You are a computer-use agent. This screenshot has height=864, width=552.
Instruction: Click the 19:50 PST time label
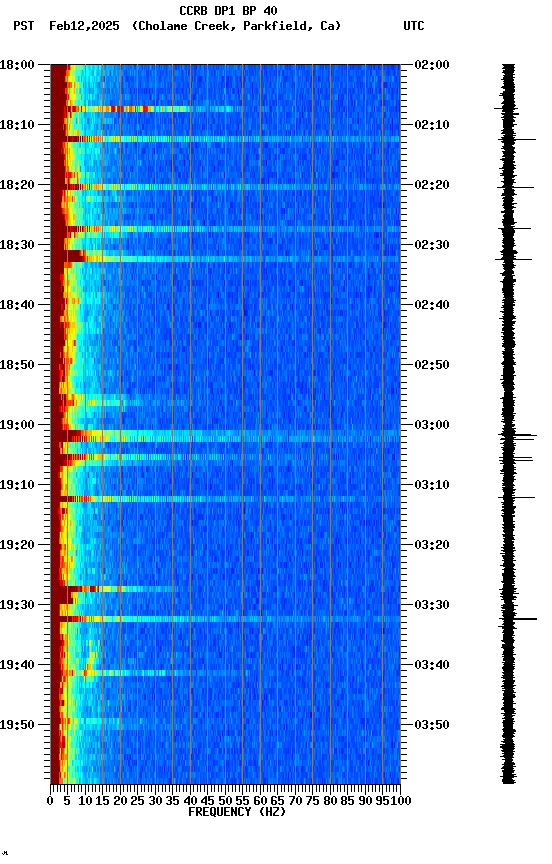(x=17, y=725)
